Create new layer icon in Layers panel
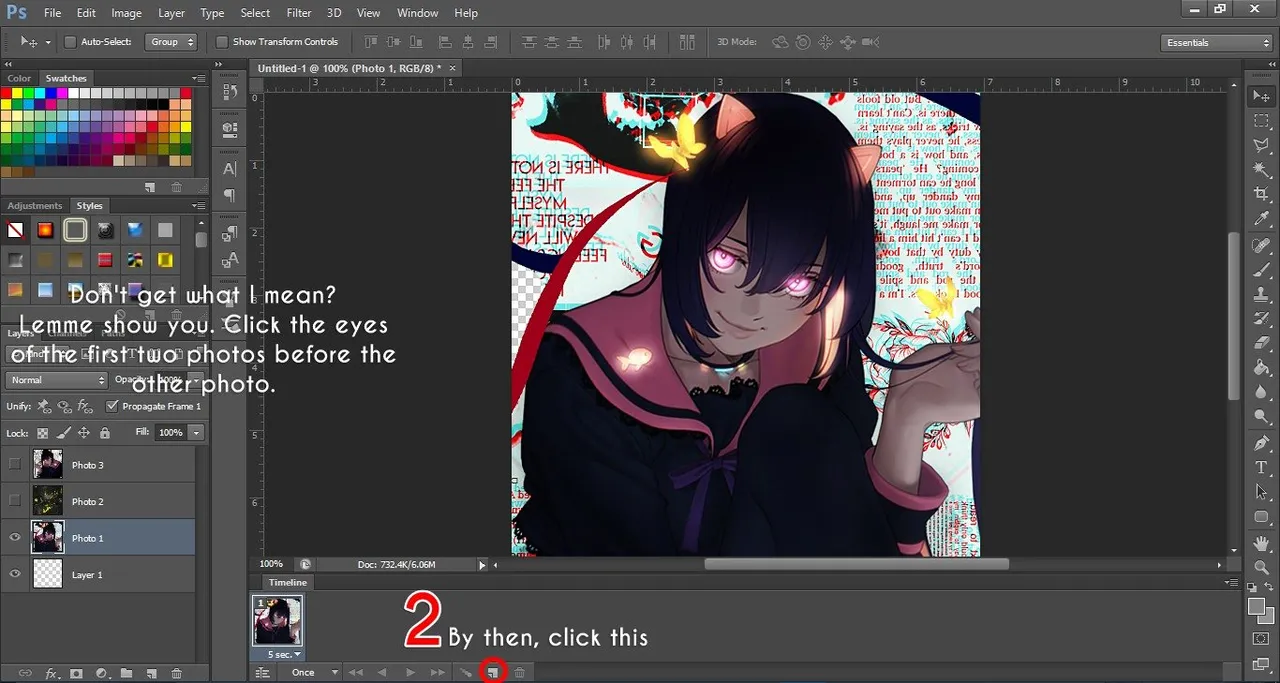Image resolution: width=1280 pixels, height=683 pixels. pos(152,674)
